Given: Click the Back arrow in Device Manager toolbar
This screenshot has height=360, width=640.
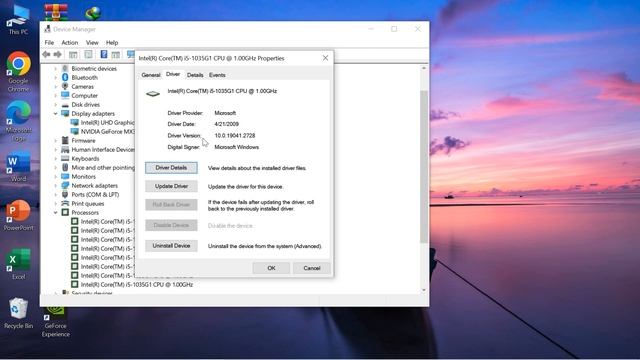Looking at the screenshot, I should [46, 54].
